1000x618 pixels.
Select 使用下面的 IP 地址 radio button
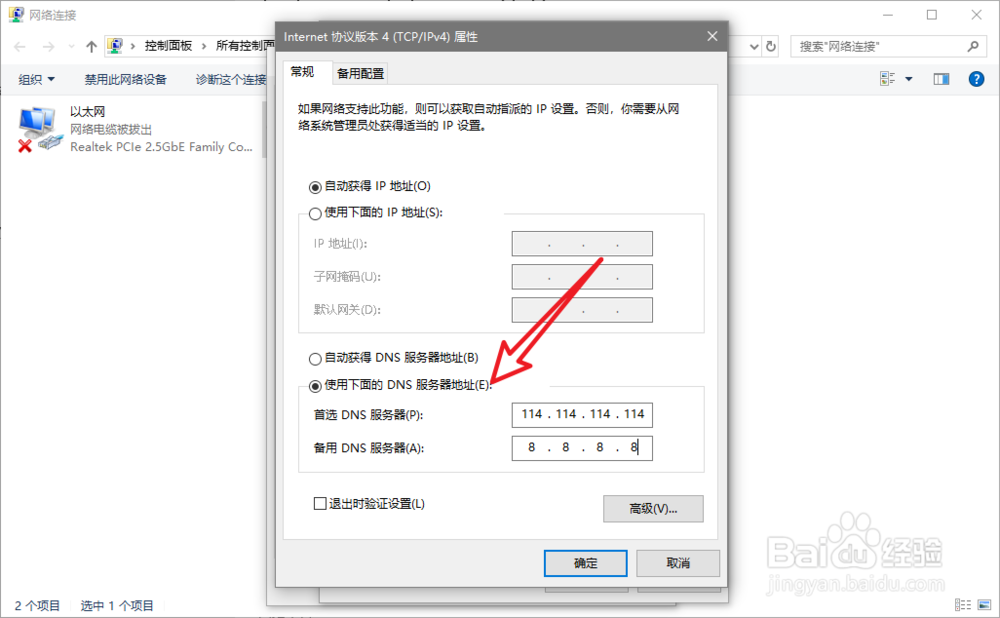[x=315, y=214]
